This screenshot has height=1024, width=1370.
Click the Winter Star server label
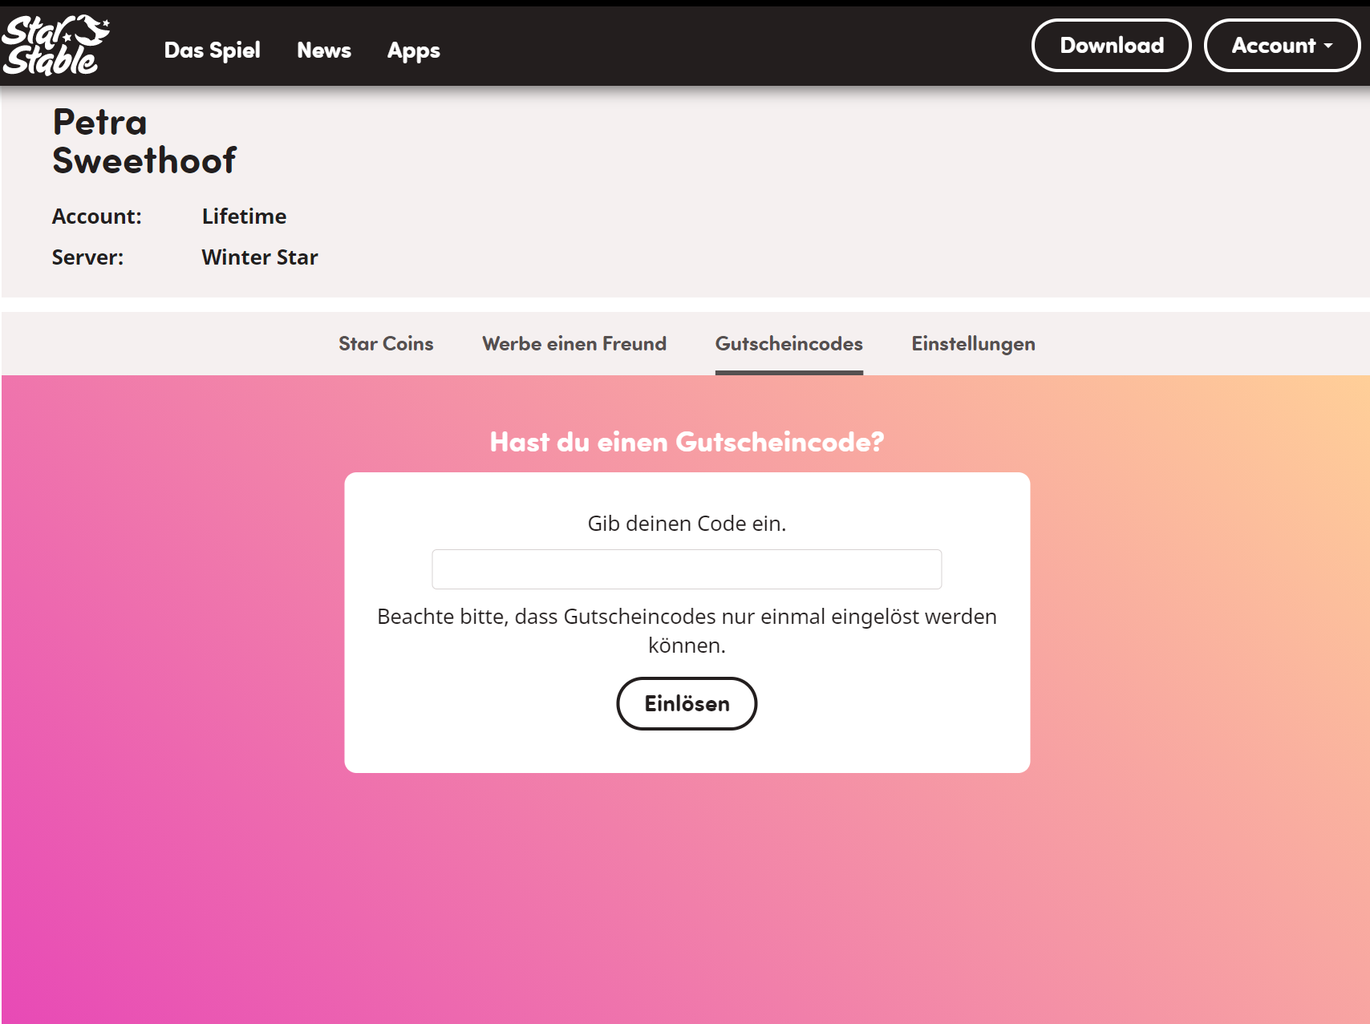point(259,257)
